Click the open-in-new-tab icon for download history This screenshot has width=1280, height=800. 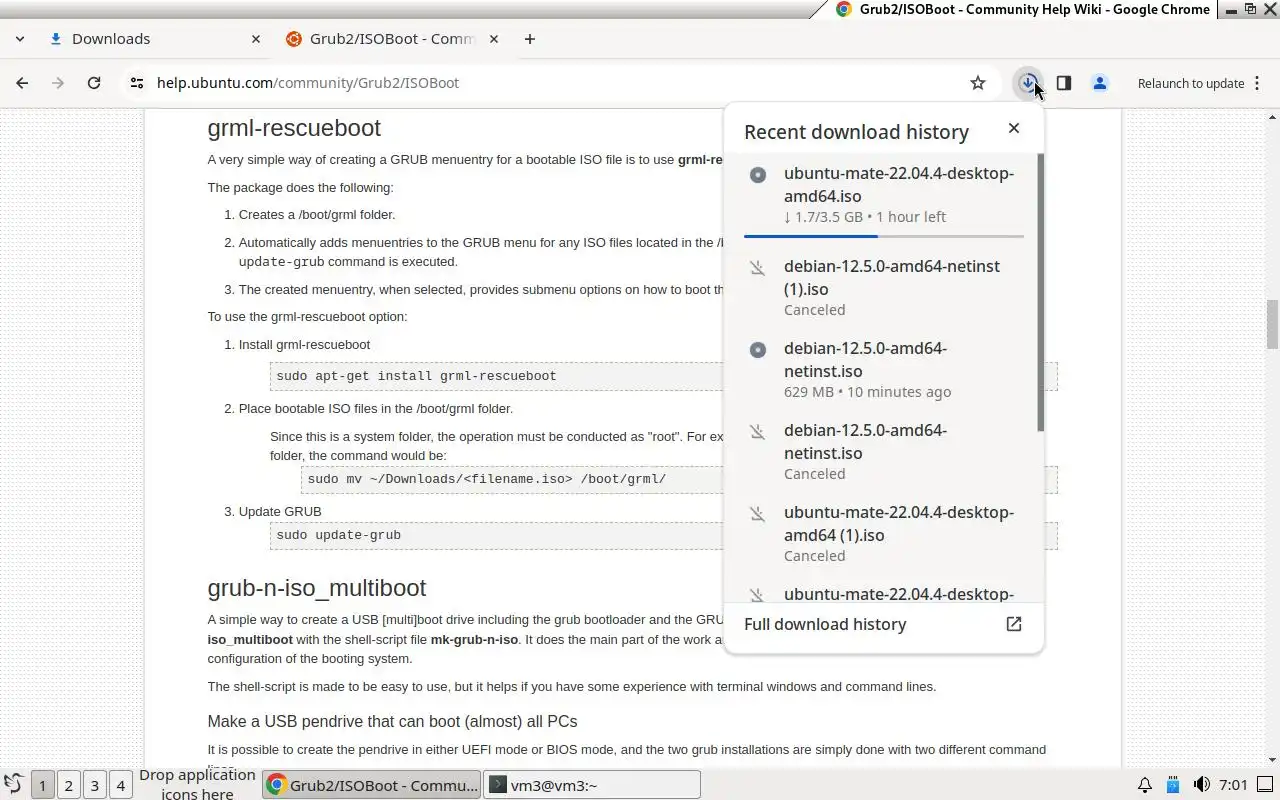pyautogui.click(x=1014, y=624)
